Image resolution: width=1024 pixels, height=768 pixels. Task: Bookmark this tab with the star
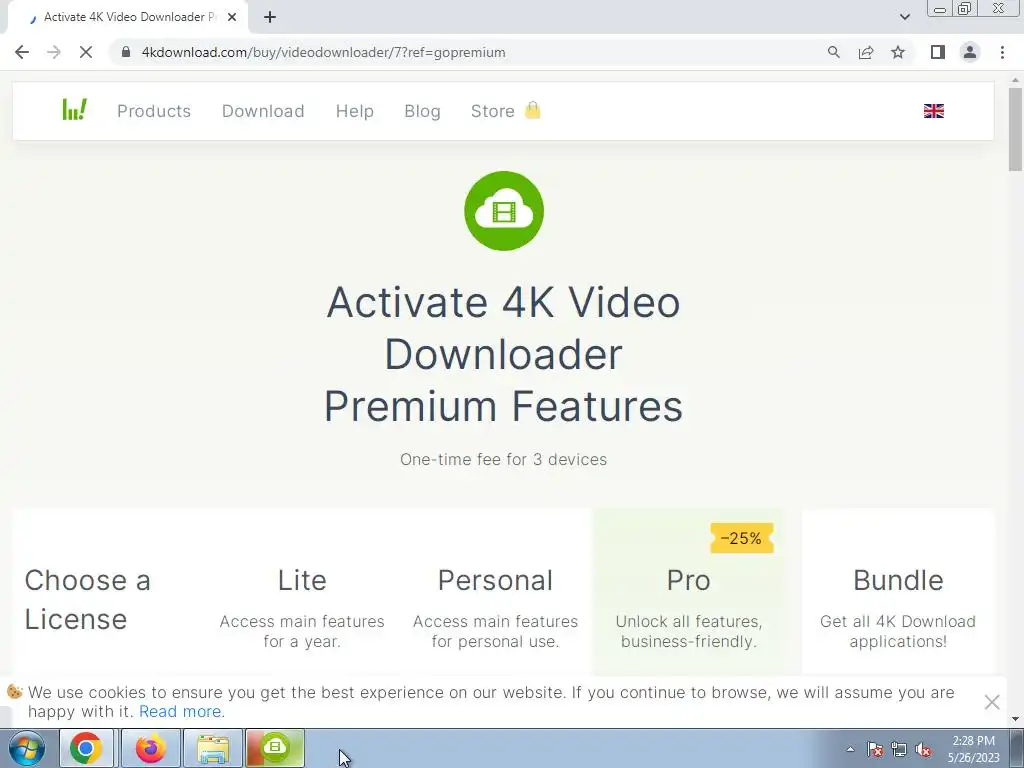898,52
